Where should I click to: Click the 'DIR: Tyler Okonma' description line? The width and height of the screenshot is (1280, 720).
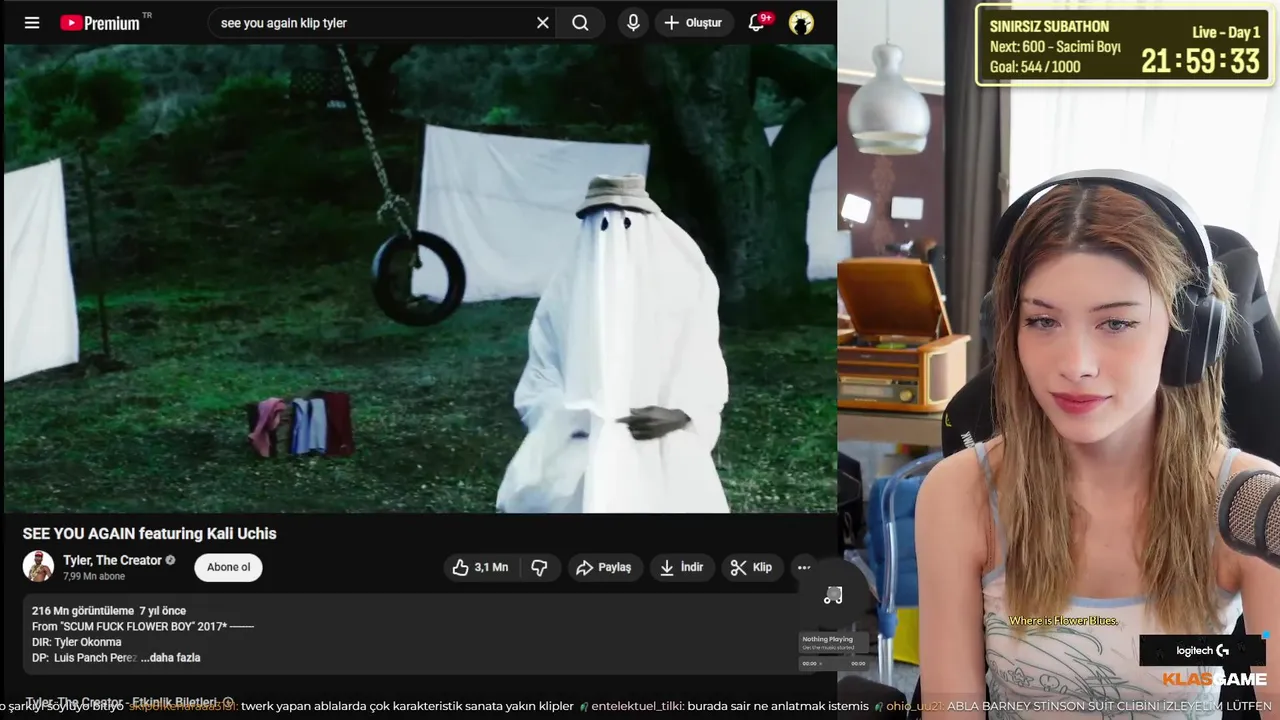click(76, 642)
